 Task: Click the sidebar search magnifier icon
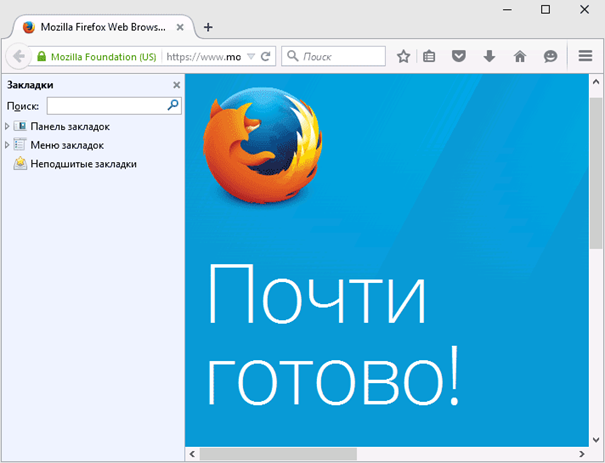tap(173, 105)
